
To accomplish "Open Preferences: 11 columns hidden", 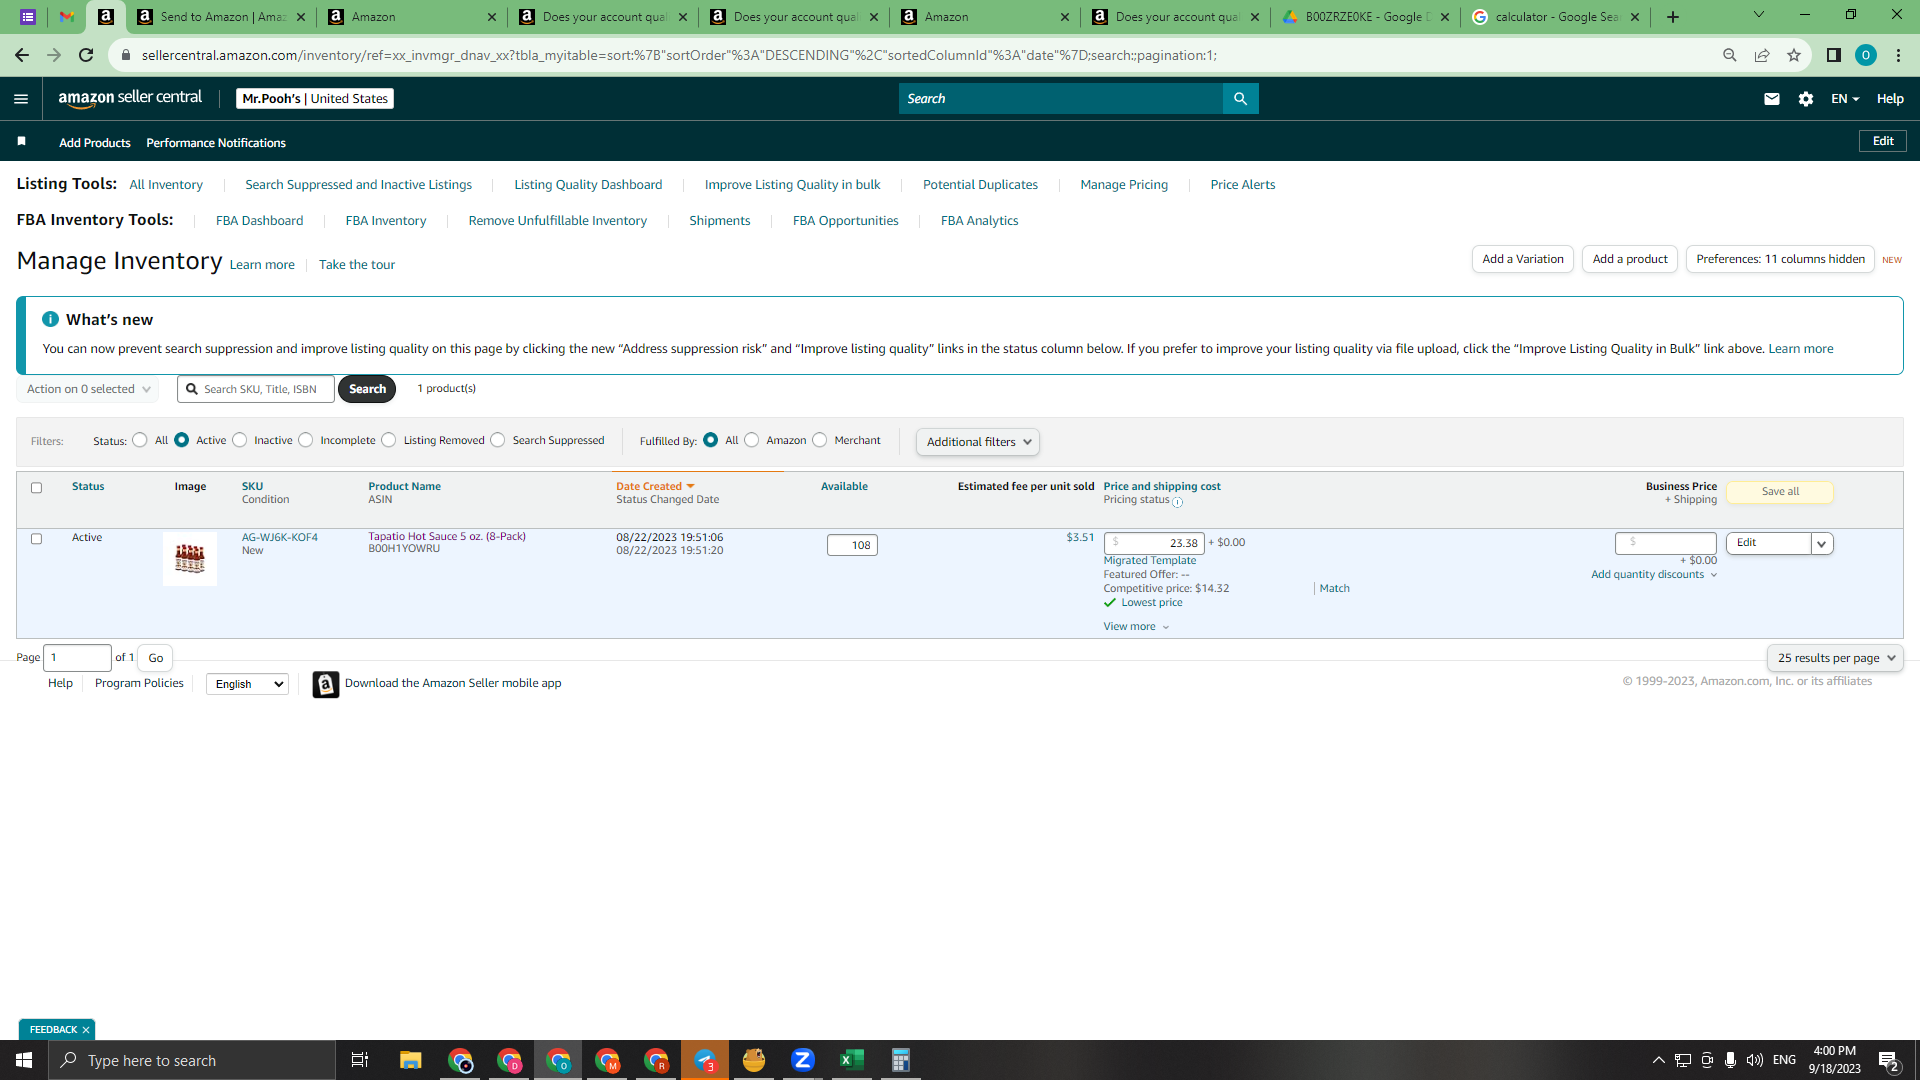I will [1780, 259].
